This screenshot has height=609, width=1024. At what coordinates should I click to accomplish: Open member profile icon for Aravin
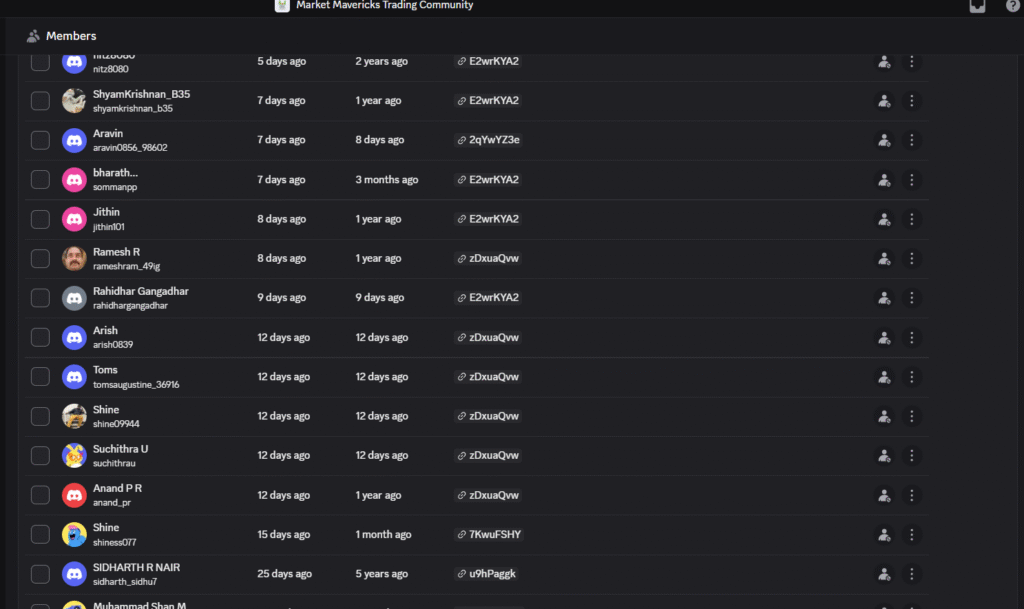884,140
